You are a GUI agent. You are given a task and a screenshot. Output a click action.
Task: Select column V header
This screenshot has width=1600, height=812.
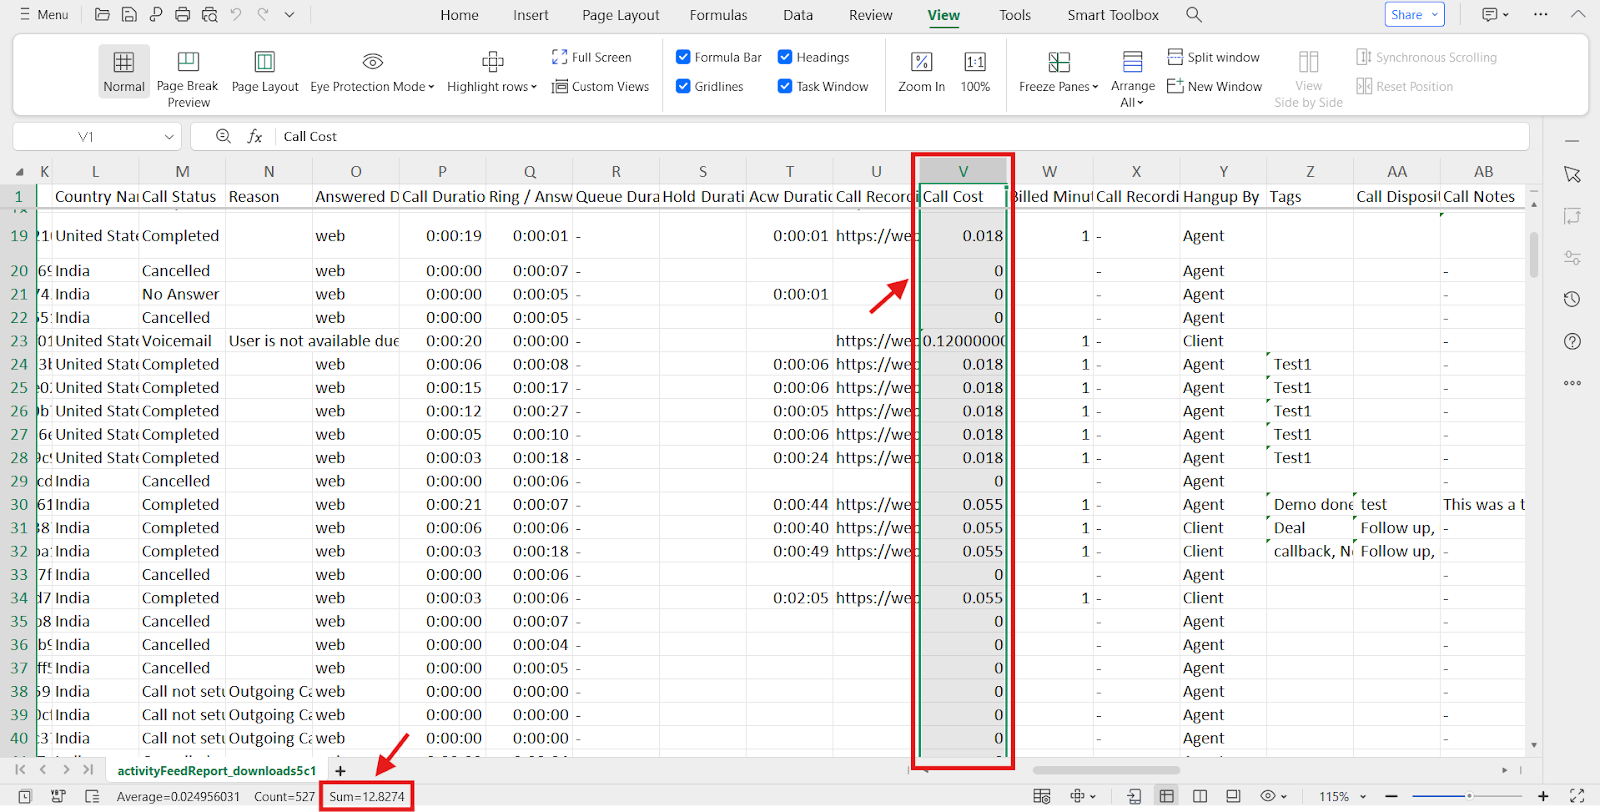pyautogui.click(x=963, y=171)
